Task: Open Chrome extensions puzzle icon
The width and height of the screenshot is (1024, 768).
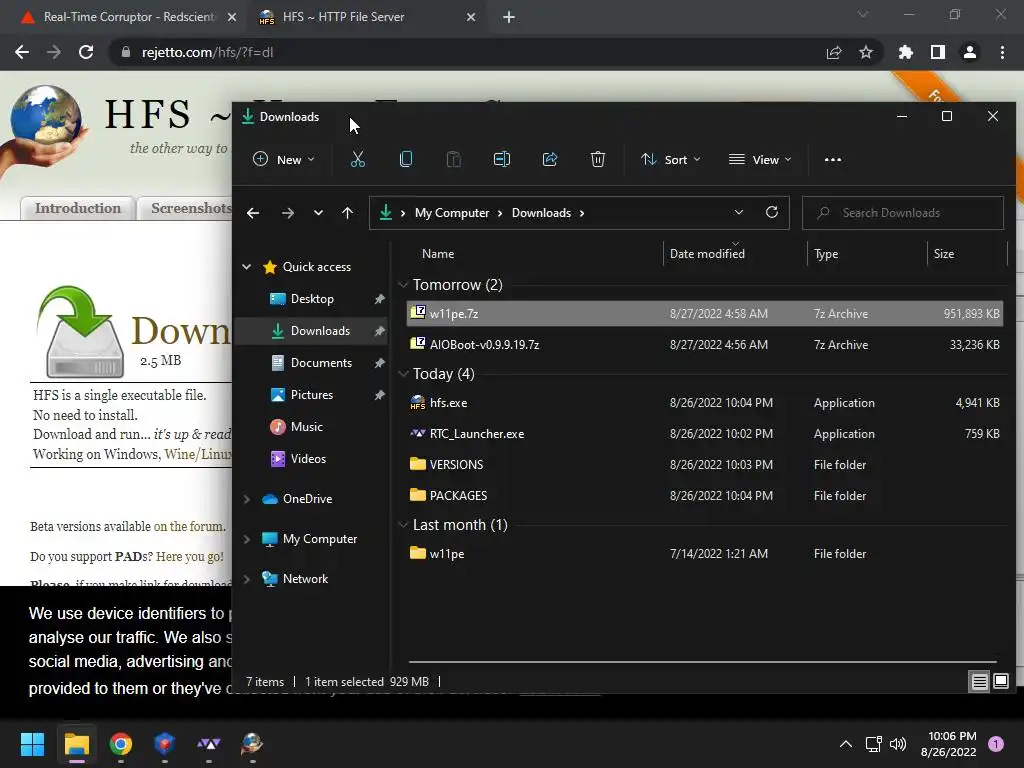Action: click(x=905, y=52)
